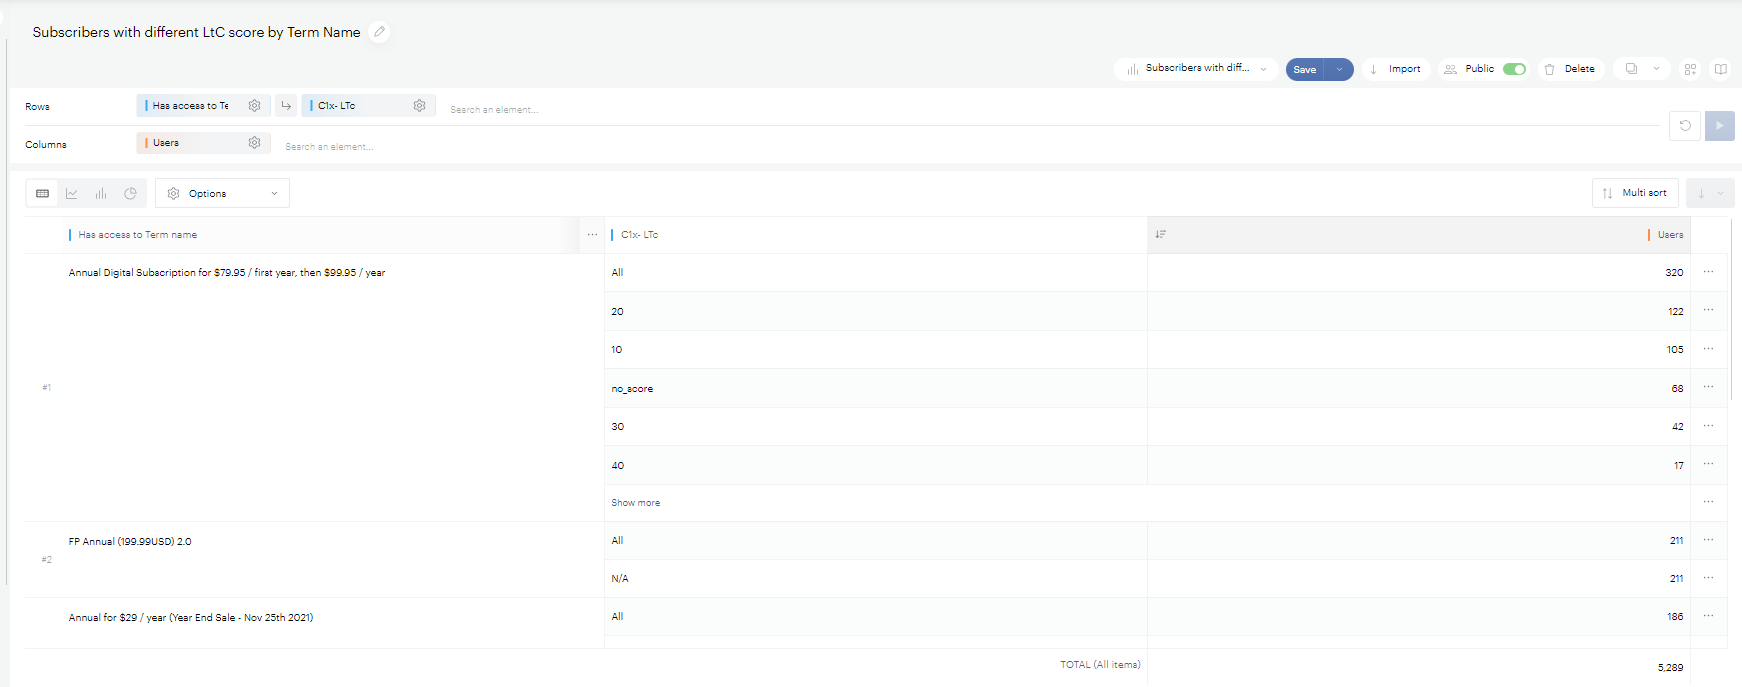
Task: Run the report with the play button
Action: click(1719, 126)
